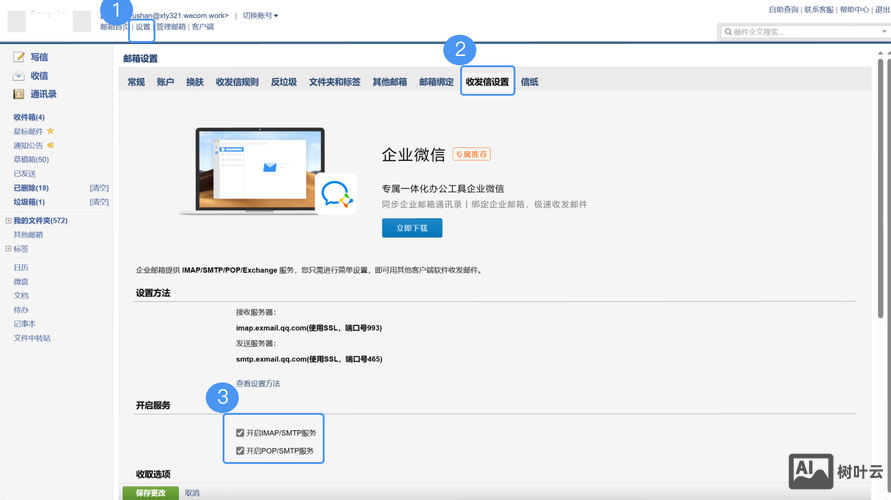The width and height of the screenshot is (891, 500).
Task: Open the 记事本 sidebar item
Action: pos(24,323)
